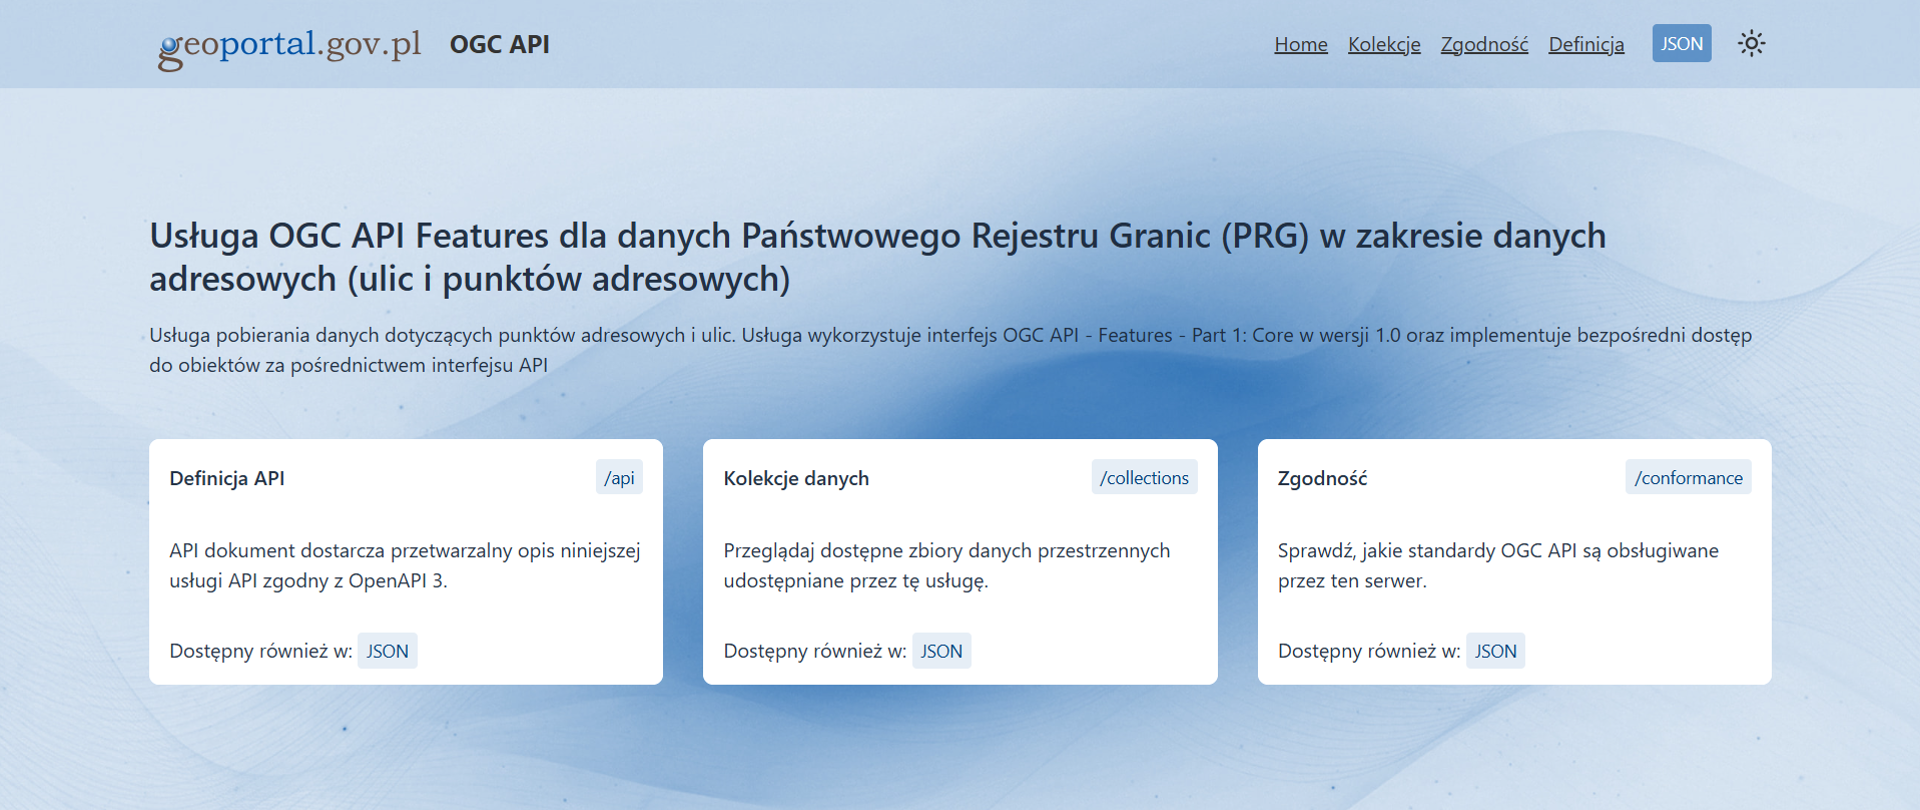Toggle the light/dark theme sun icon
The height and width of the screenshot is (810, 1920).
(1751, 44)
